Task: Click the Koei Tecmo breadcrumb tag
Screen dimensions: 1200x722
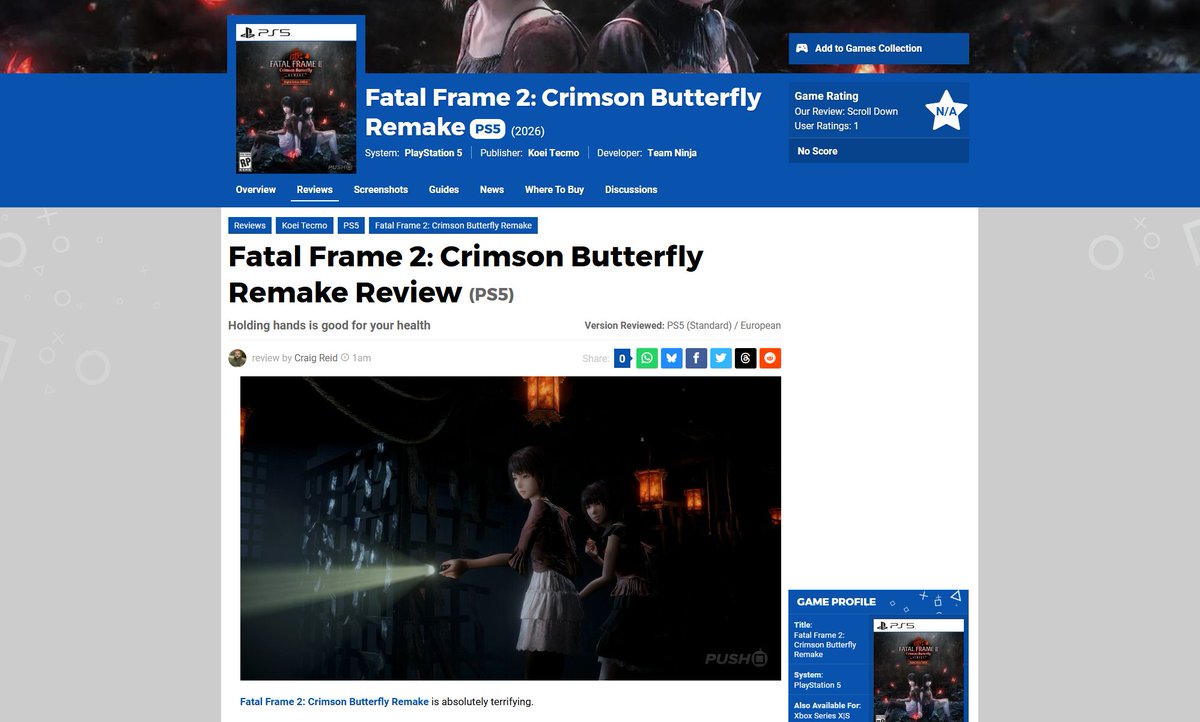Action: pos(304,226)
